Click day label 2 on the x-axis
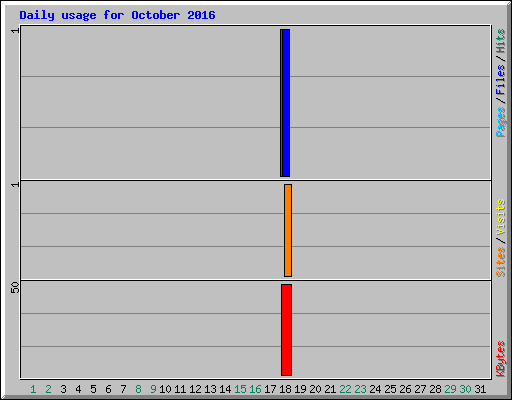Viewport: 512px width, 400px height. point(48,389)
